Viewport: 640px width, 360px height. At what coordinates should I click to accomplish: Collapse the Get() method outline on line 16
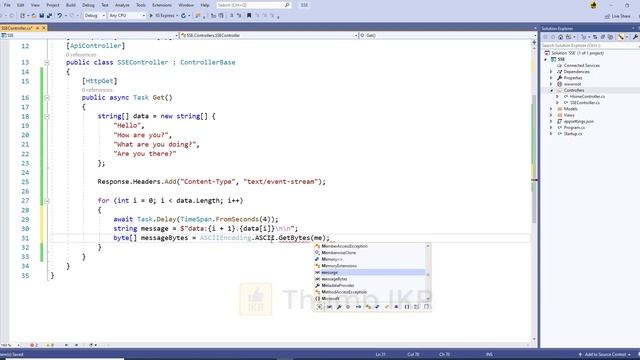[x=47, y=98]
